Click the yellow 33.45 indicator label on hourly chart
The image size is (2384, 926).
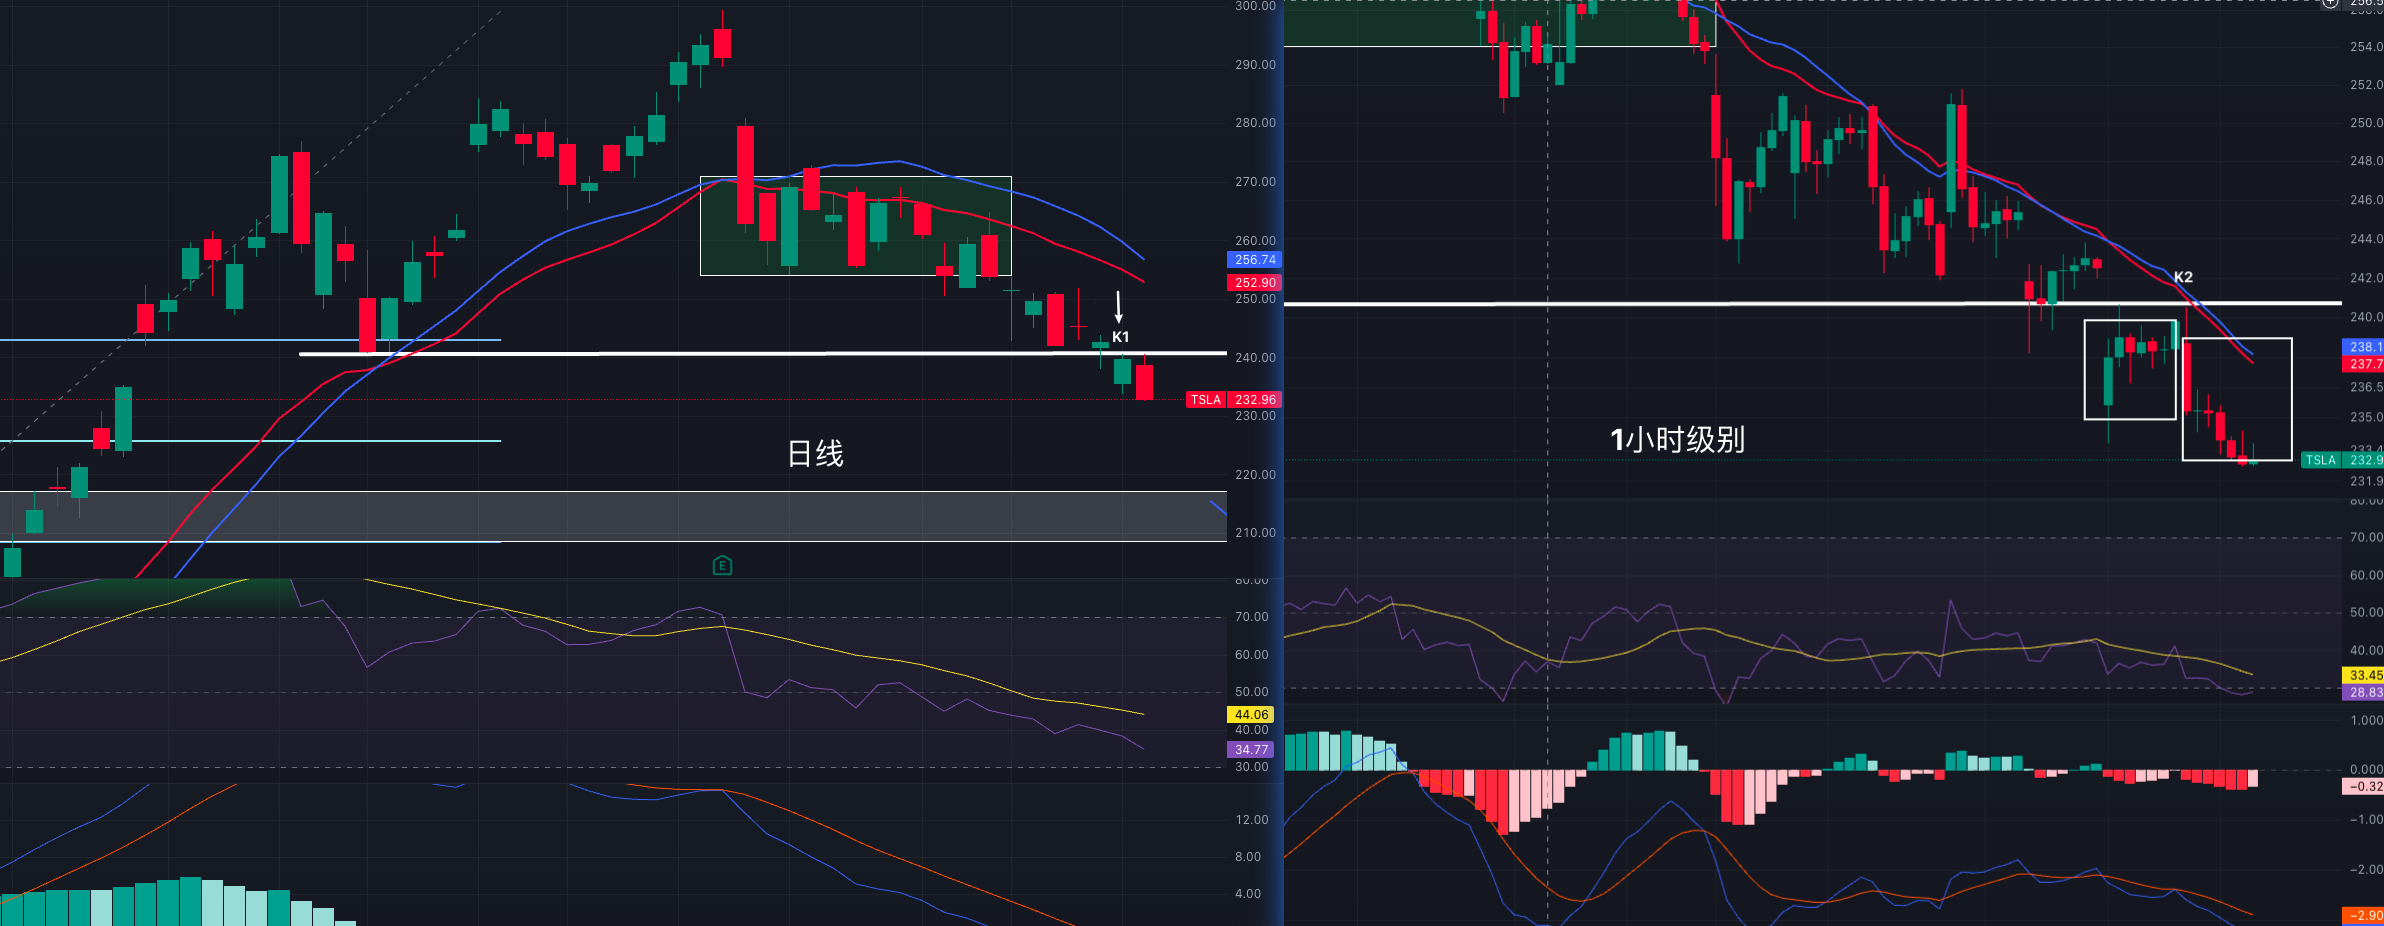click(x=2363, y=675)
